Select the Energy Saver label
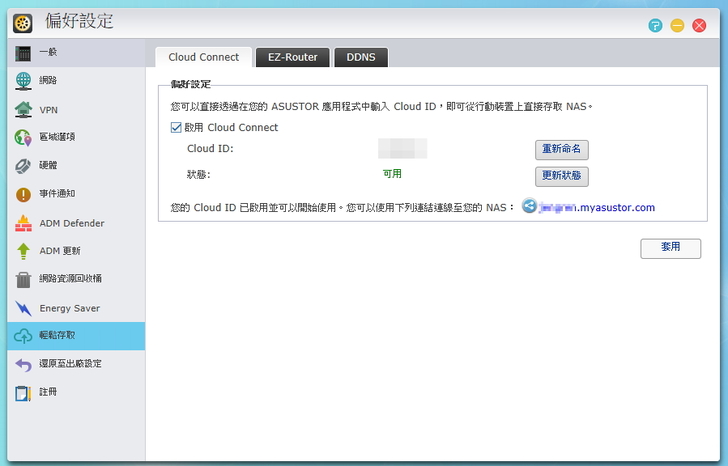 [x=70, y=308]
